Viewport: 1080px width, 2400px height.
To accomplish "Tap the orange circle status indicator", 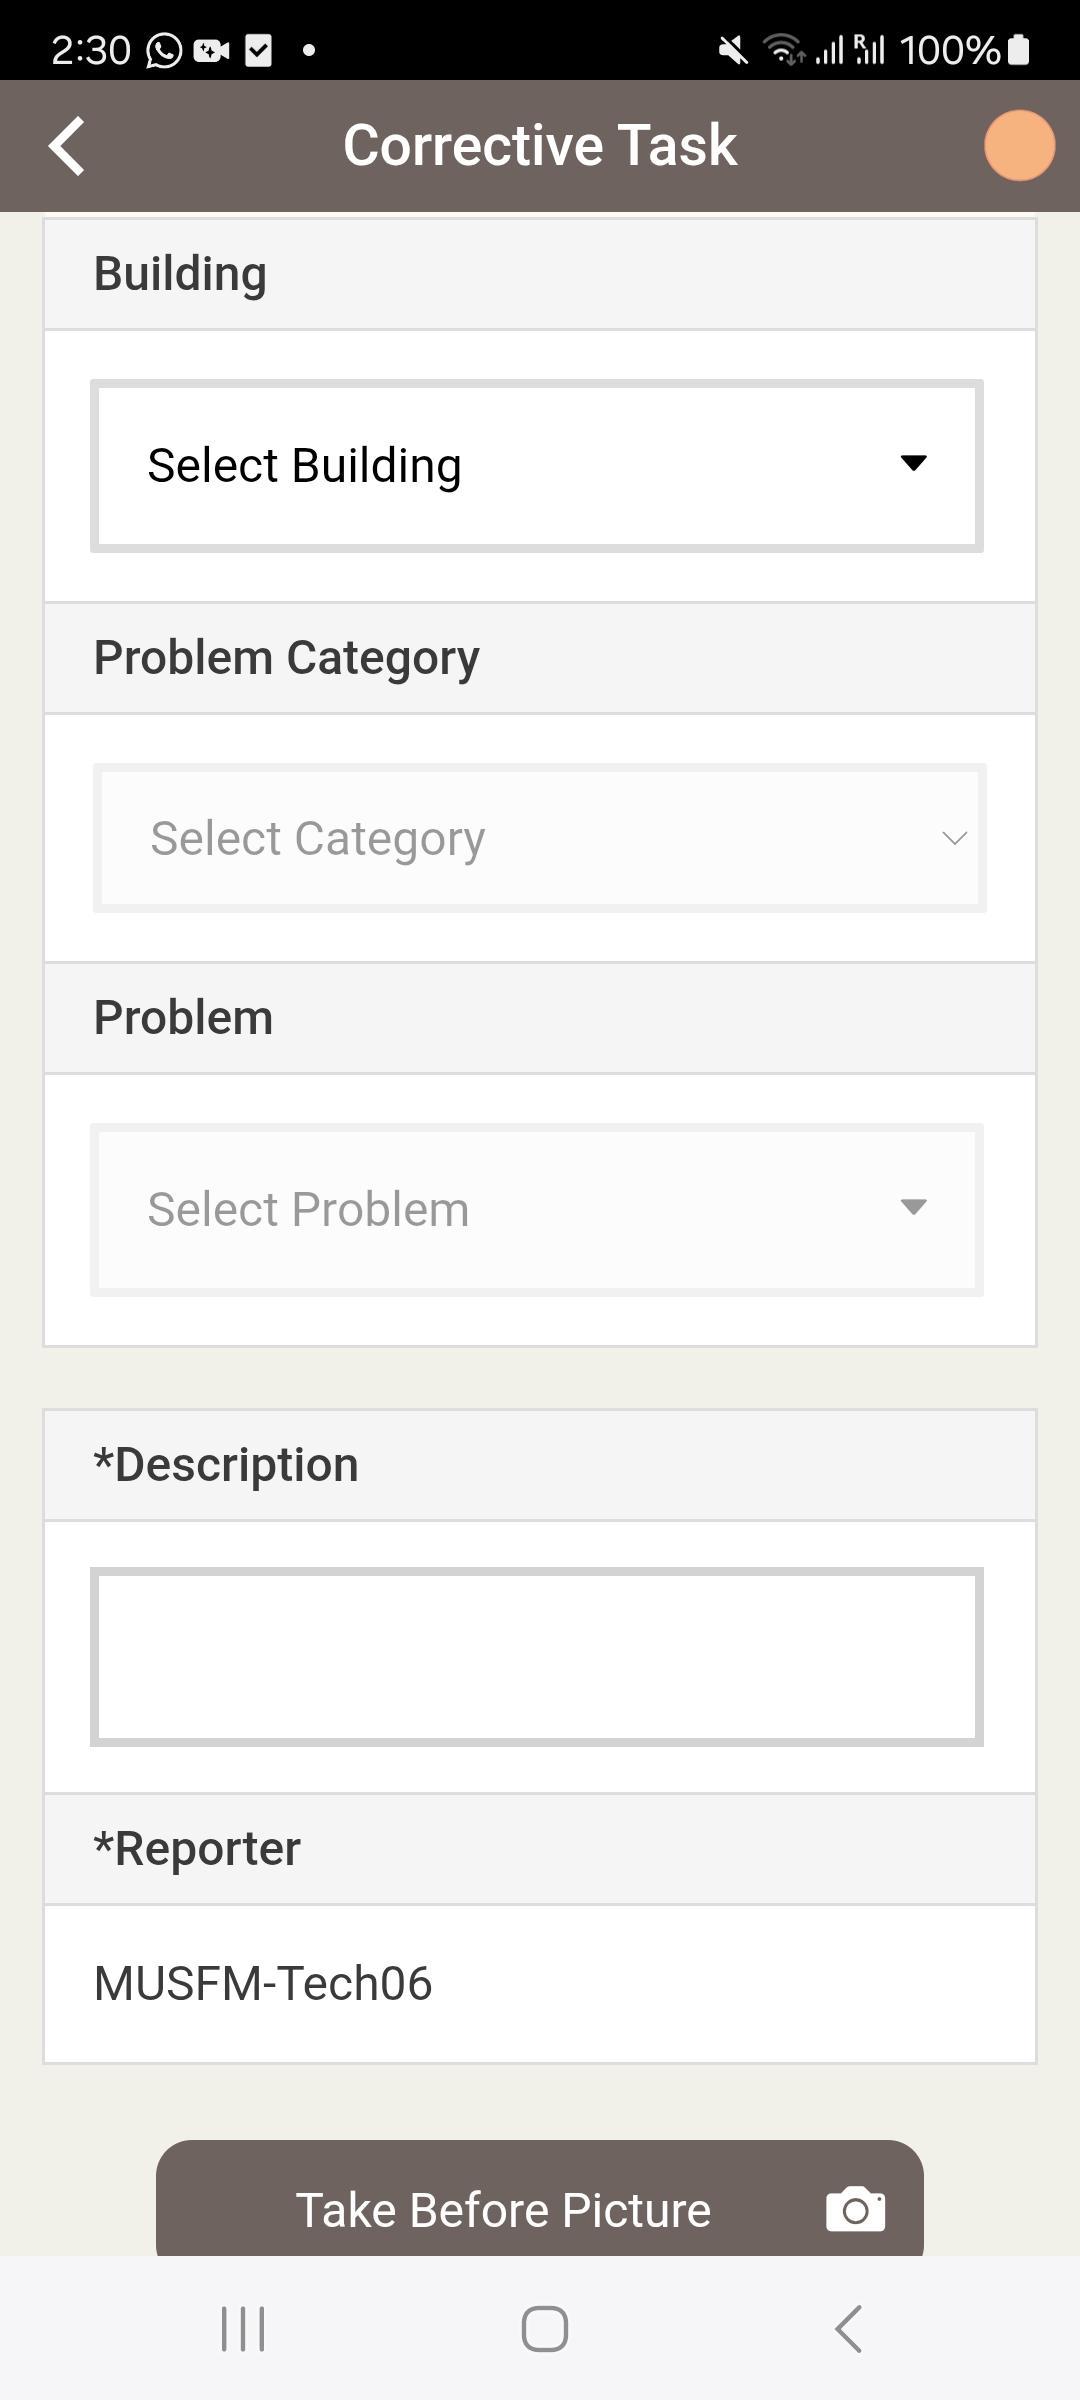I will [1019, 146].
